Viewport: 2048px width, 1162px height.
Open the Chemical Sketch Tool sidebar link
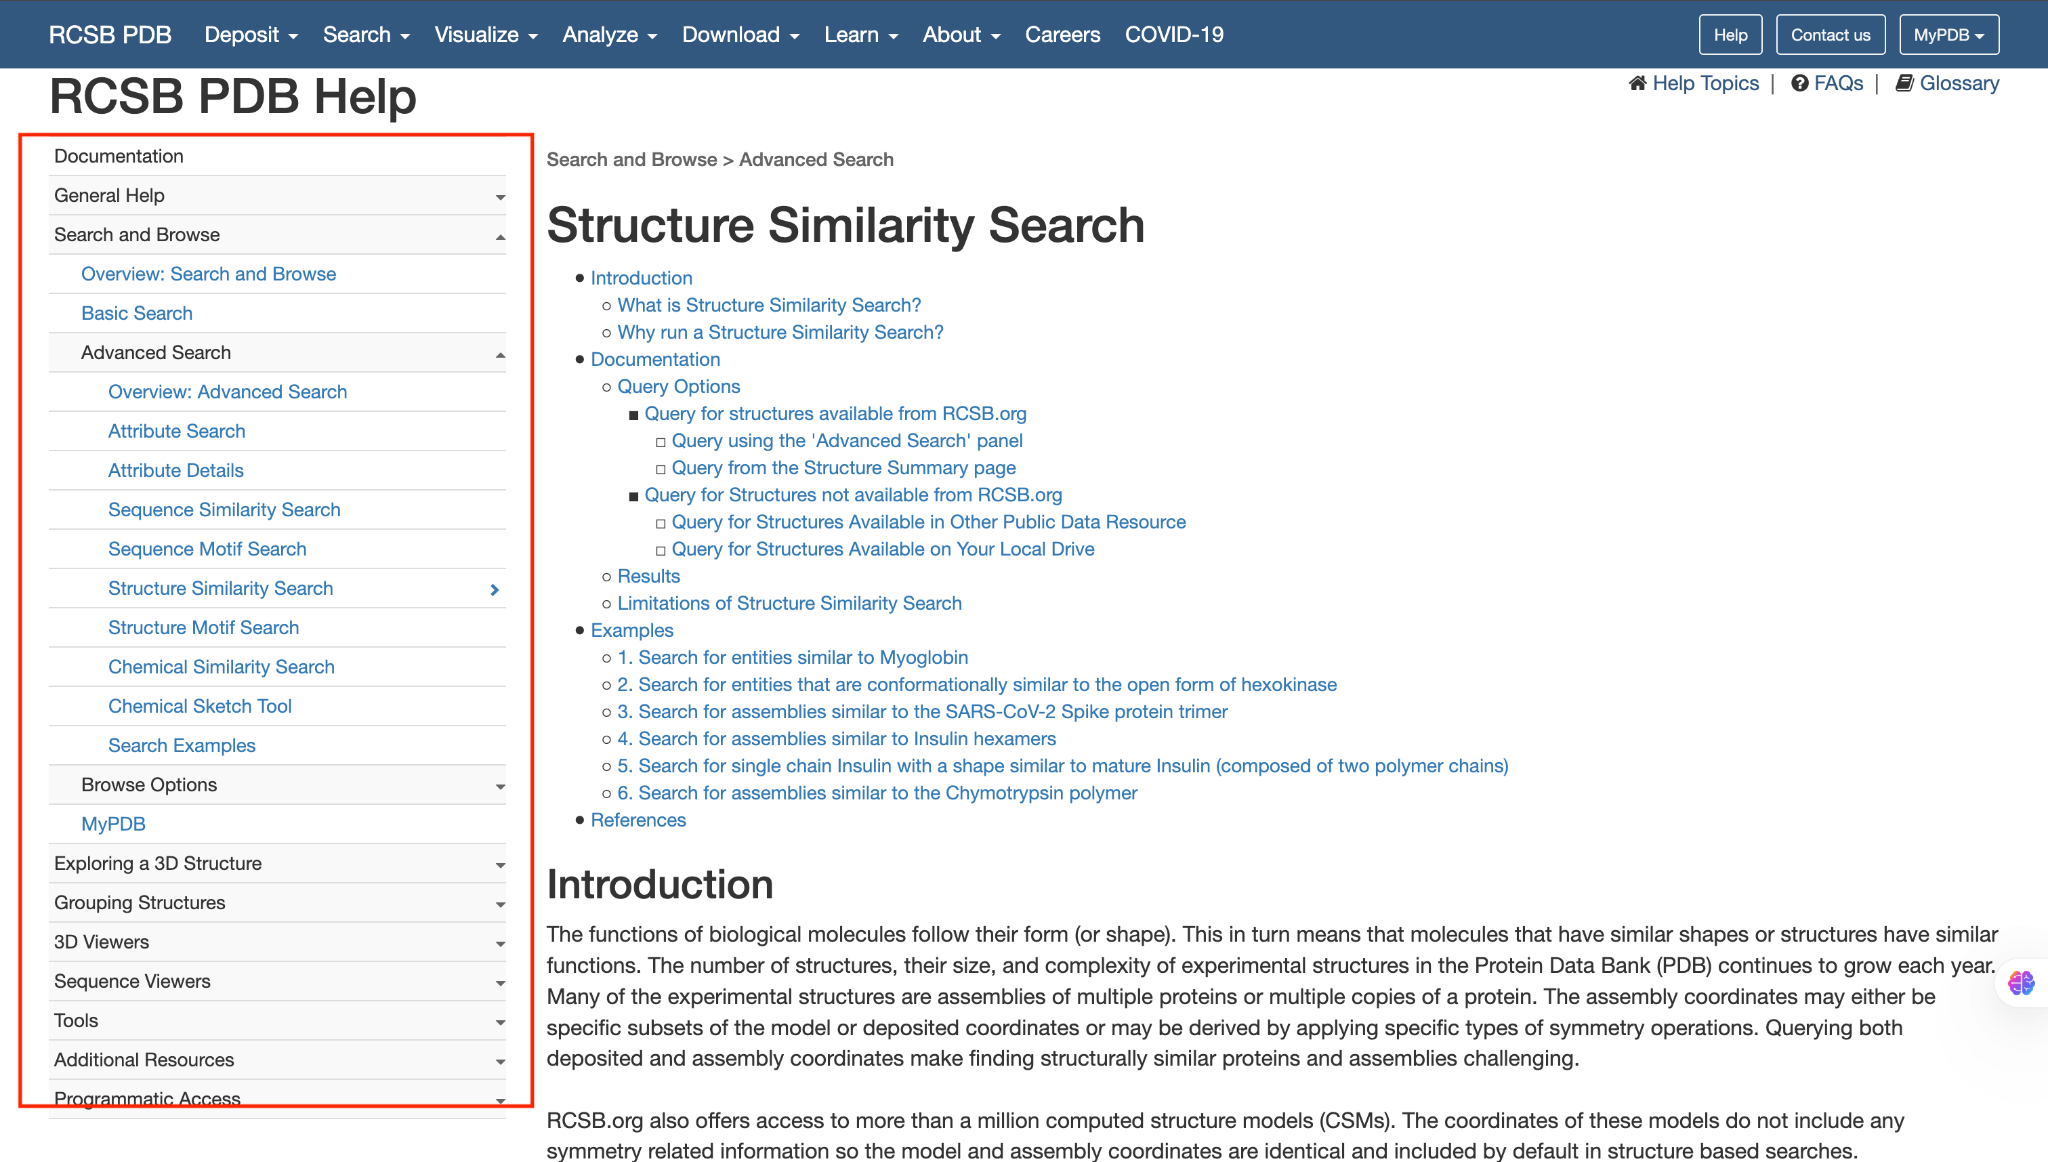pos(200,706)
